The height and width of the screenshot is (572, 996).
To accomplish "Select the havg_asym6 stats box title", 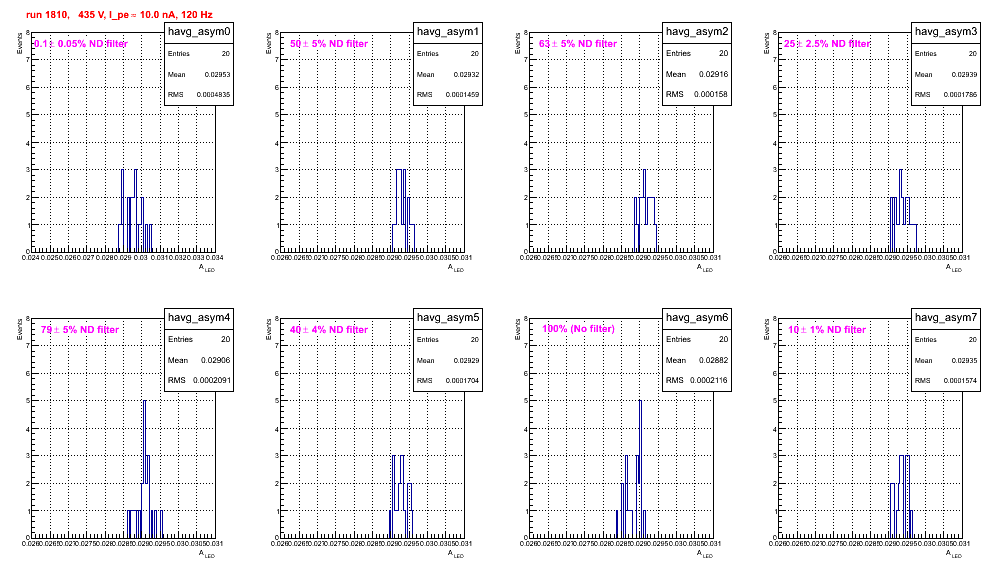I will click(x=697, y=318).
